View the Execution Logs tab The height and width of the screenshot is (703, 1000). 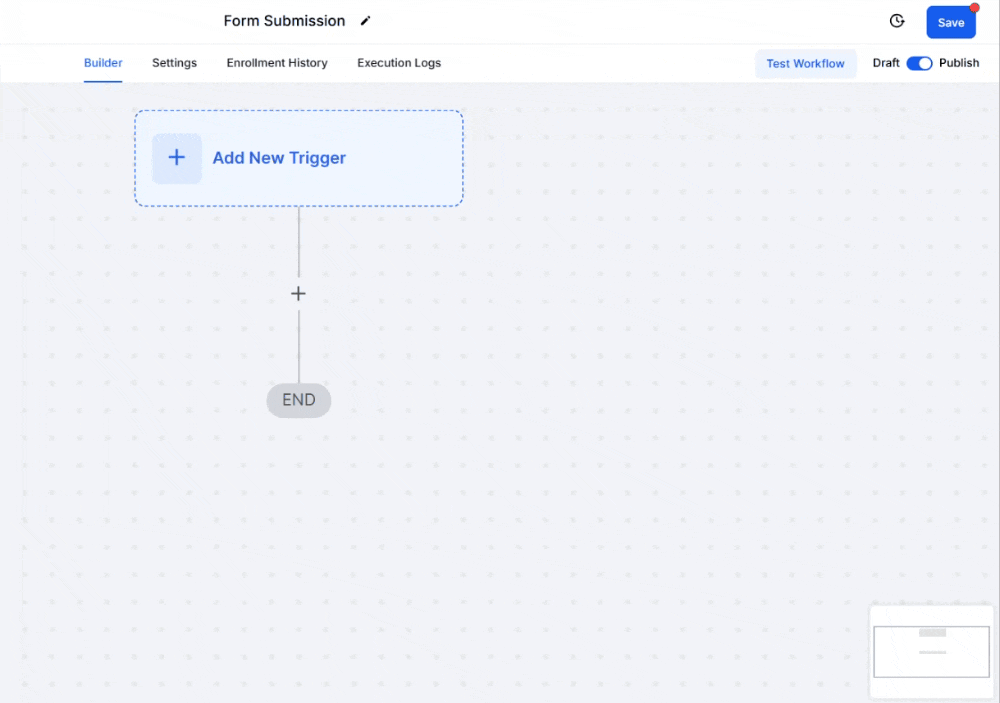click(x=399, y=63)
